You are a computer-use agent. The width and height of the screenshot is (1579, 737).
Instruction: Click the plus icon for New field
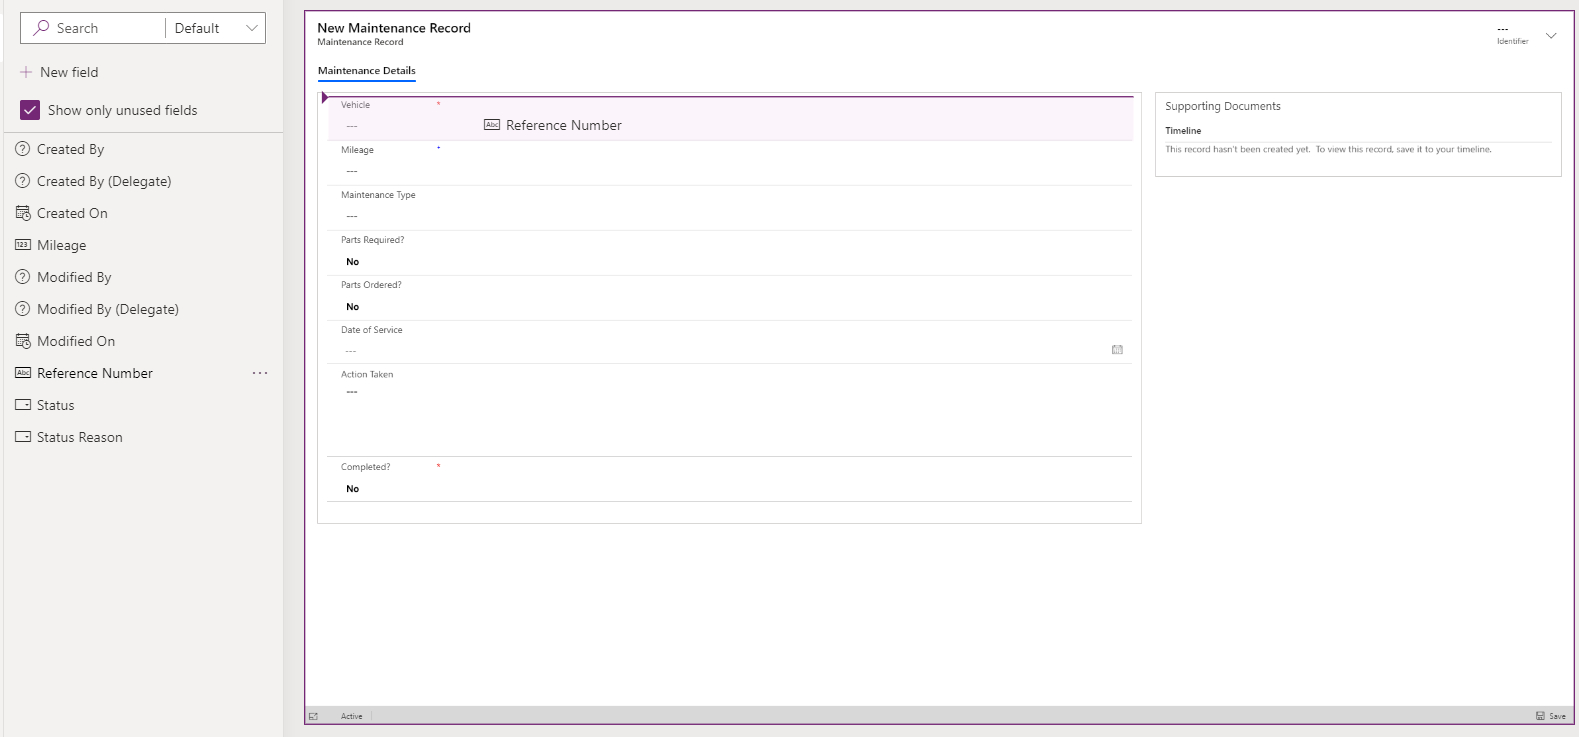pos(26,72)
